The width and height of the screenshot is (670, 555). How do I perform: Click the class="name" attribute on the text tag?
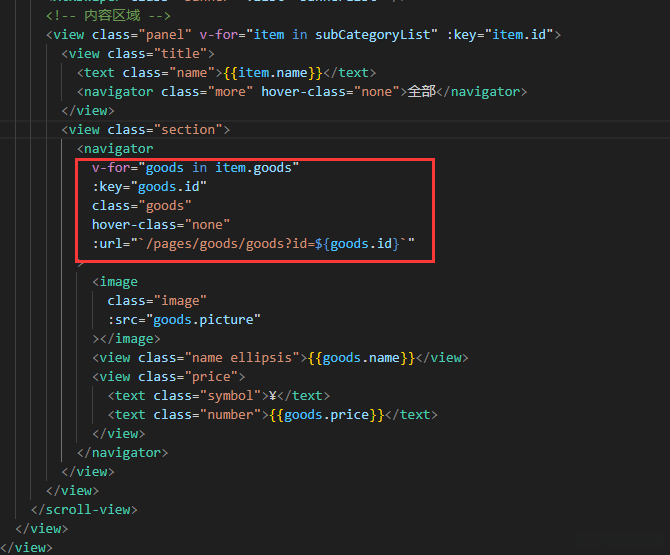168,73
